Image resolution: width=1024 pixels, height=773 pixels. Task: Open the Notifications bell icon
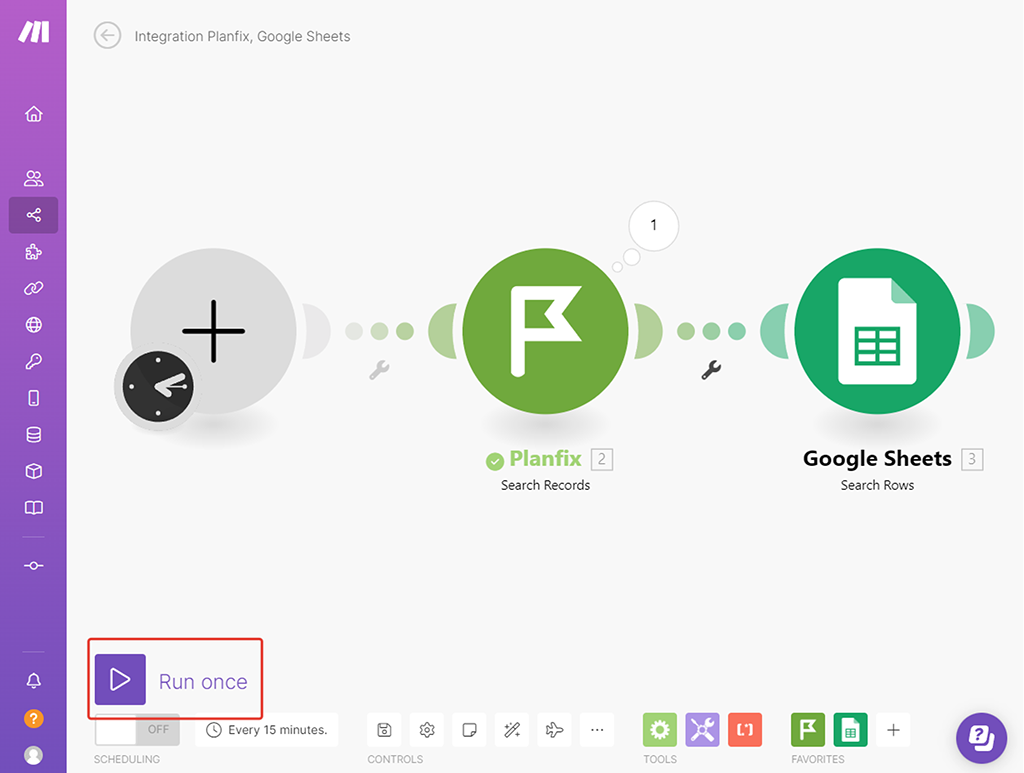(x=33, y=680)
